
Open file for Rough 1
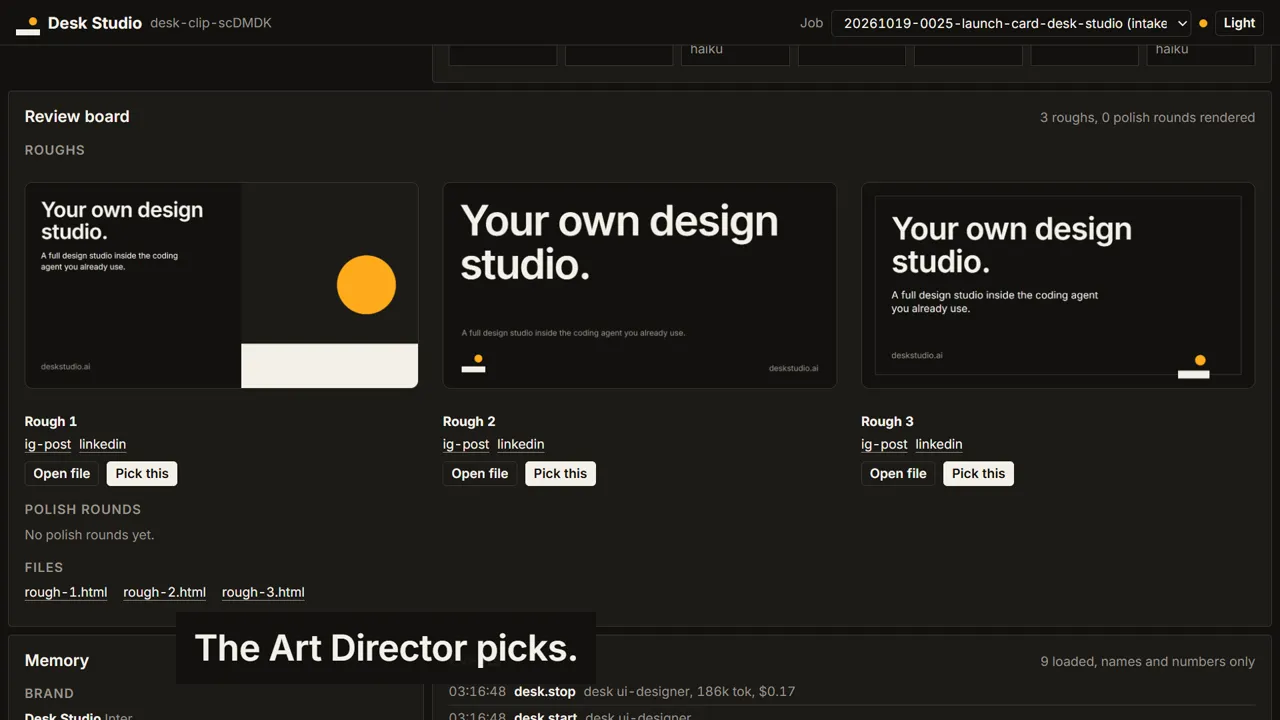(62, 474)
